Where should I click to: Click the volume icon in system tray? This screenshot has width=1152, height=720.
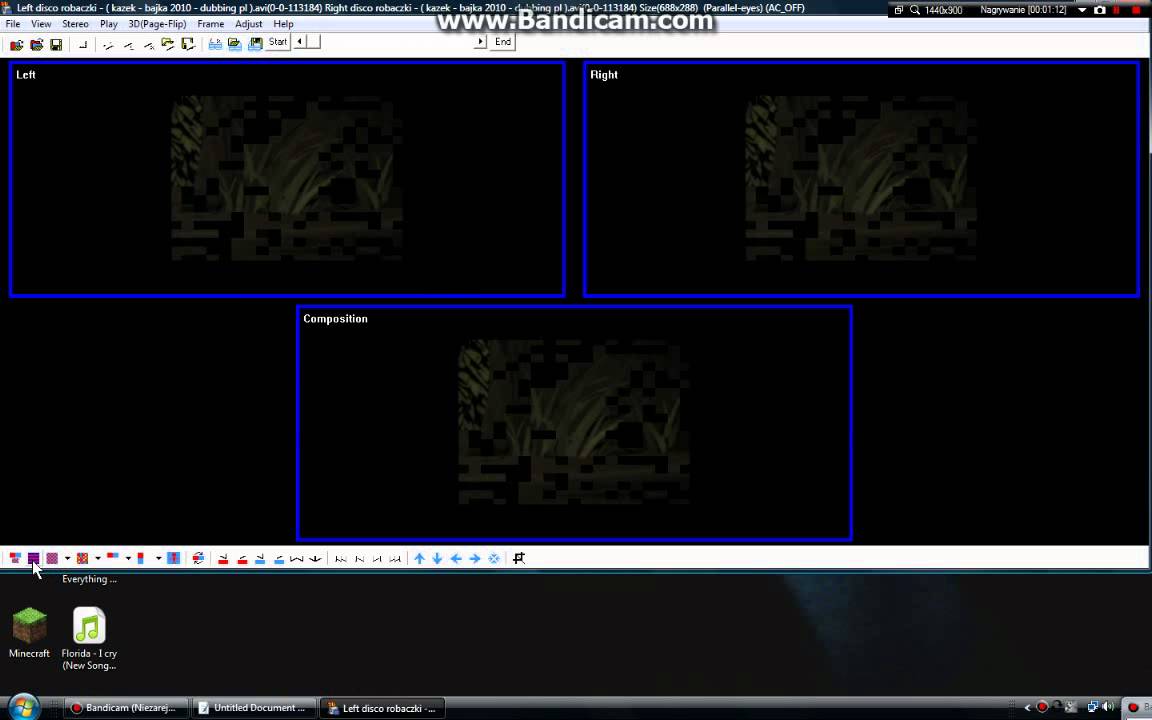[x=1107, y=708]
